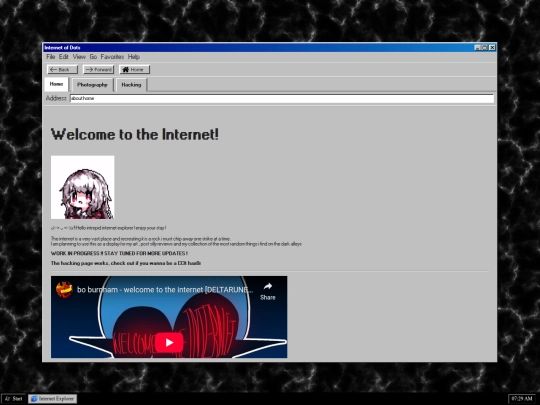
Task: Switch to the Photography tab
Action: (x=92, y=85)
